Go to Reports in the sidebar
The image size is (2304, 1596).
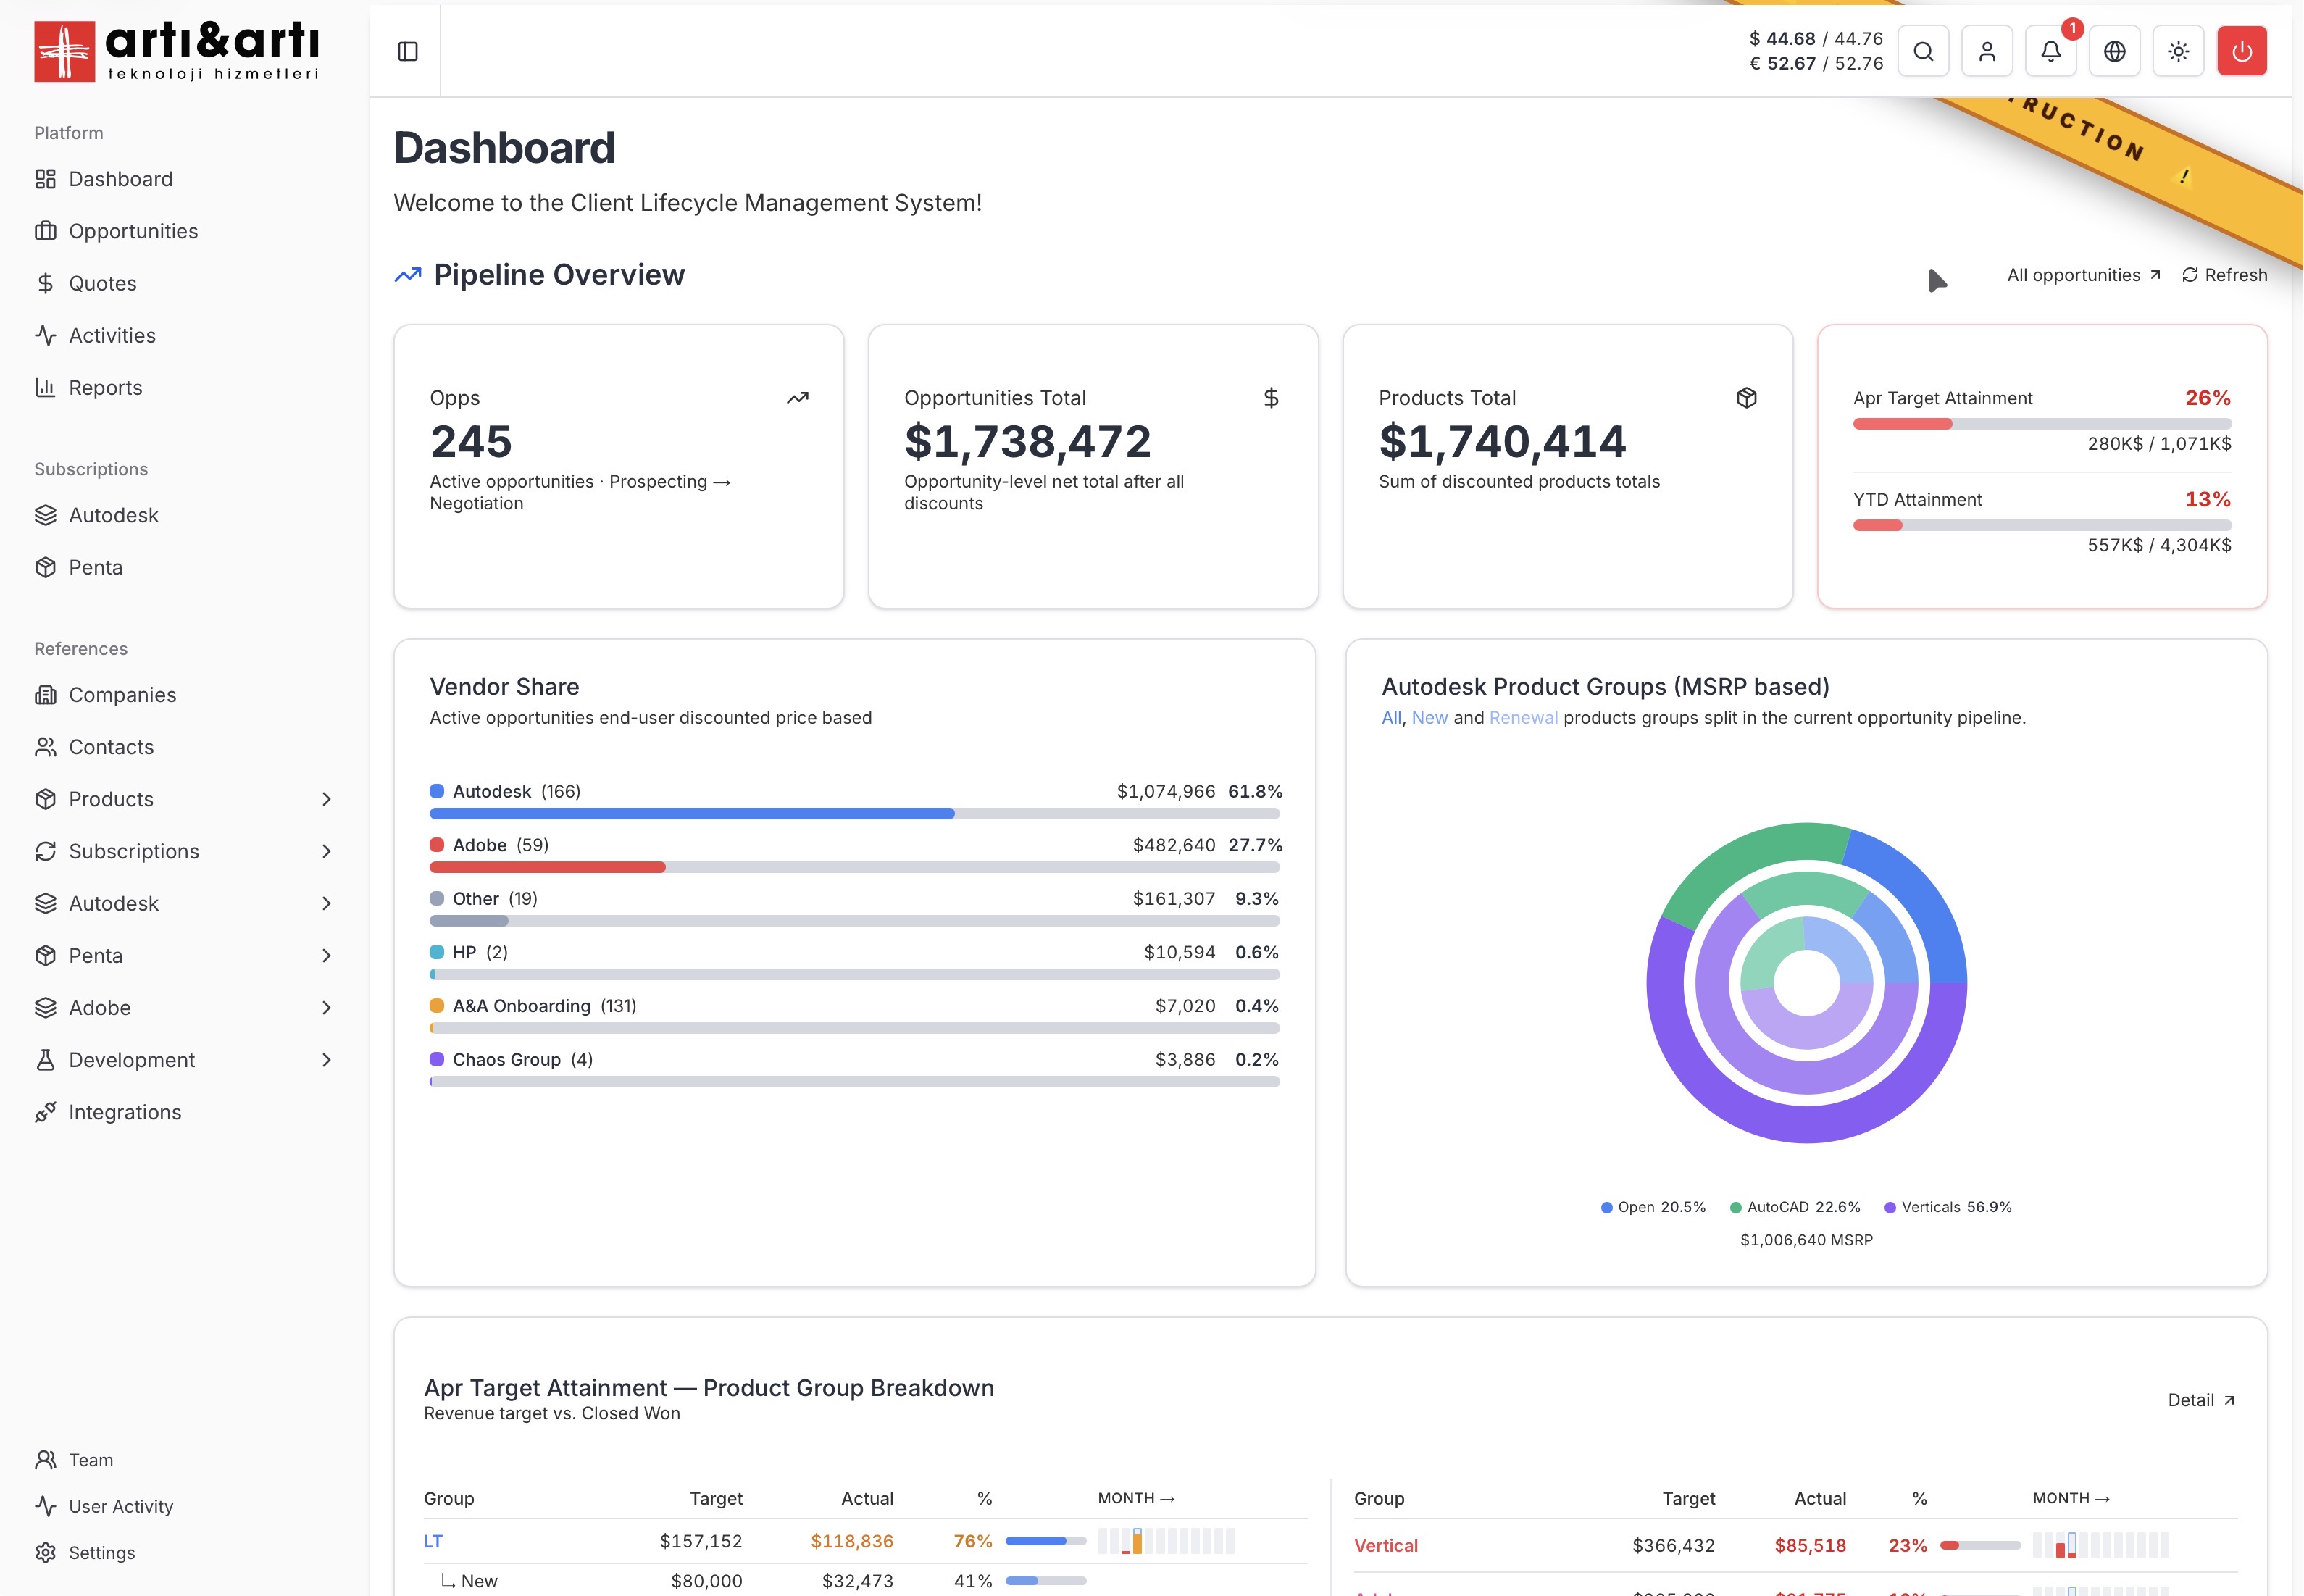pyautogui.click(x=105, y=388)
